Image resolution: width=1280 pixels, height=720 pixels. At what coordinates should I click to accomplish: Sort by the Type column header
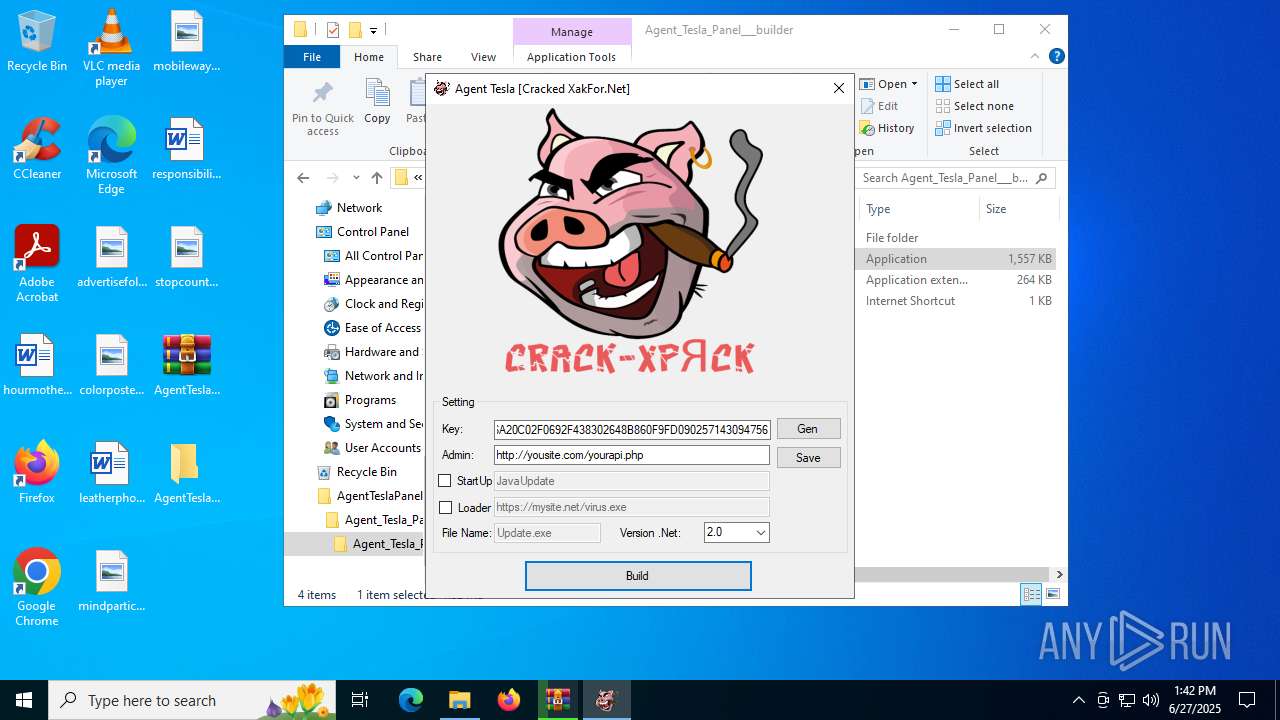click(x=918, y=209)
